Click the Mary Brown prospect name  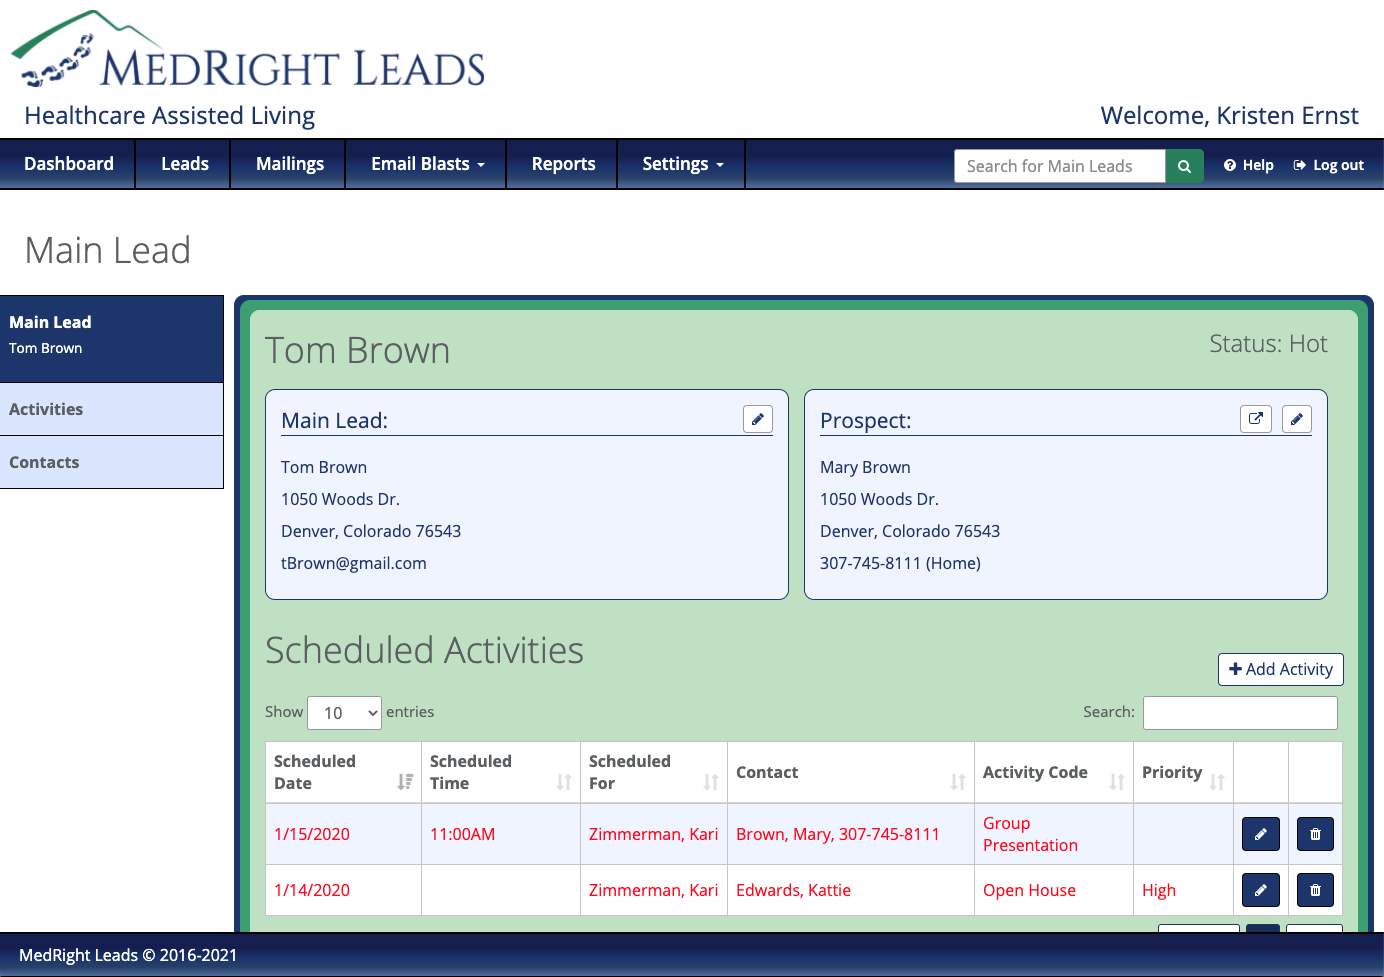click(865, 467)
